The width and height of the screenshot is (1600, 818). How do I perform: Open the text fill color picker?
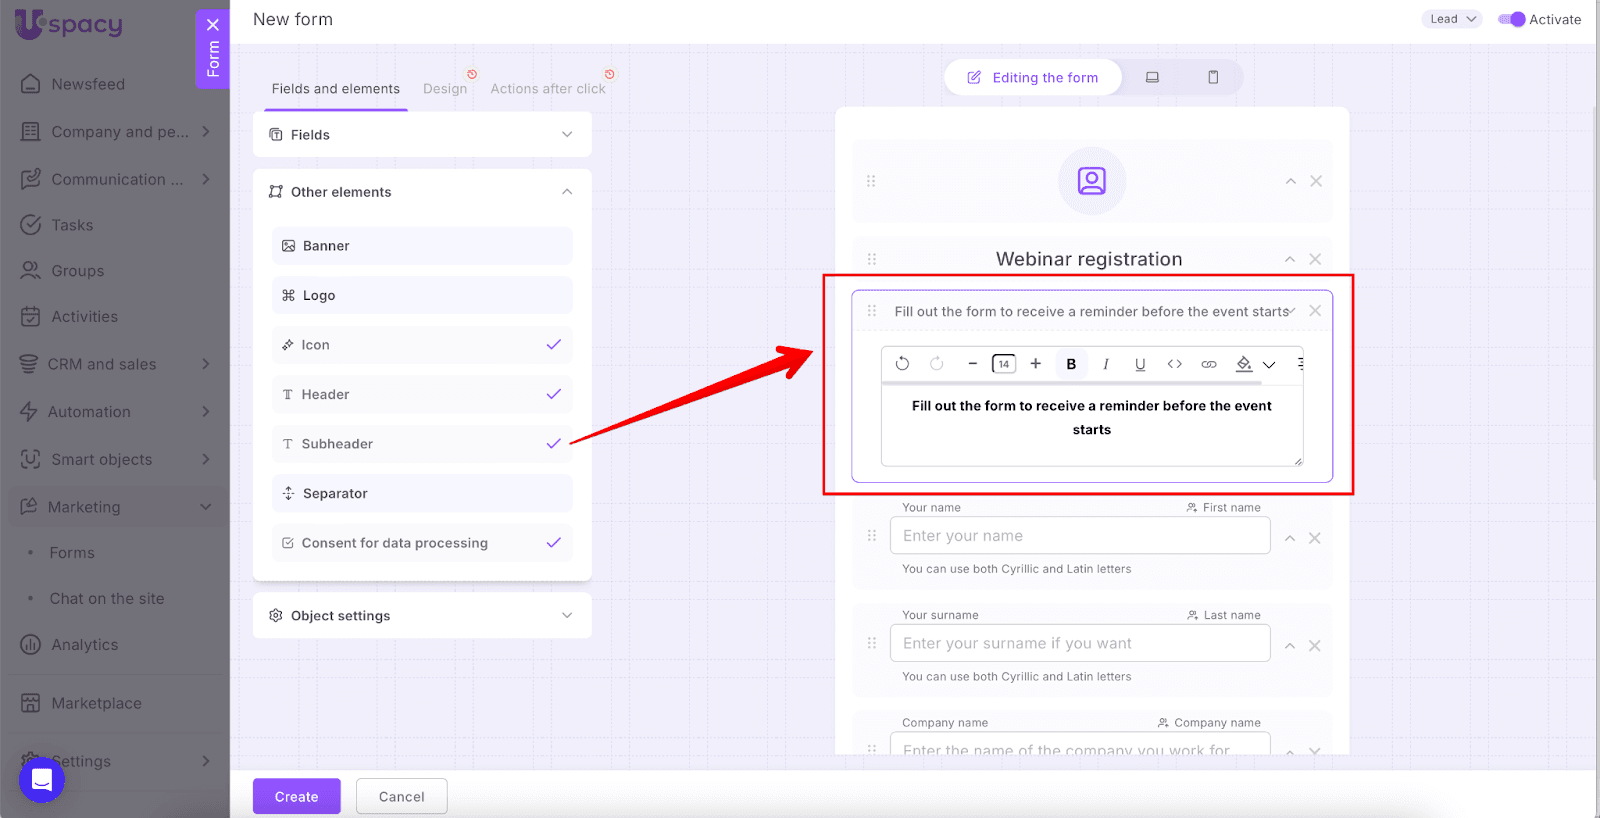pos(1244,364)
